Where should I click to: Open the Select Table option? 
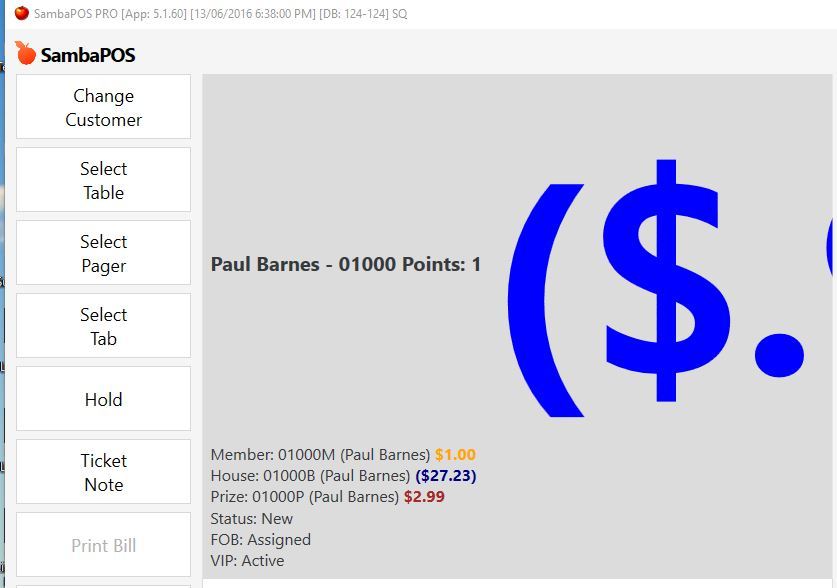click(x=104, y=180)
